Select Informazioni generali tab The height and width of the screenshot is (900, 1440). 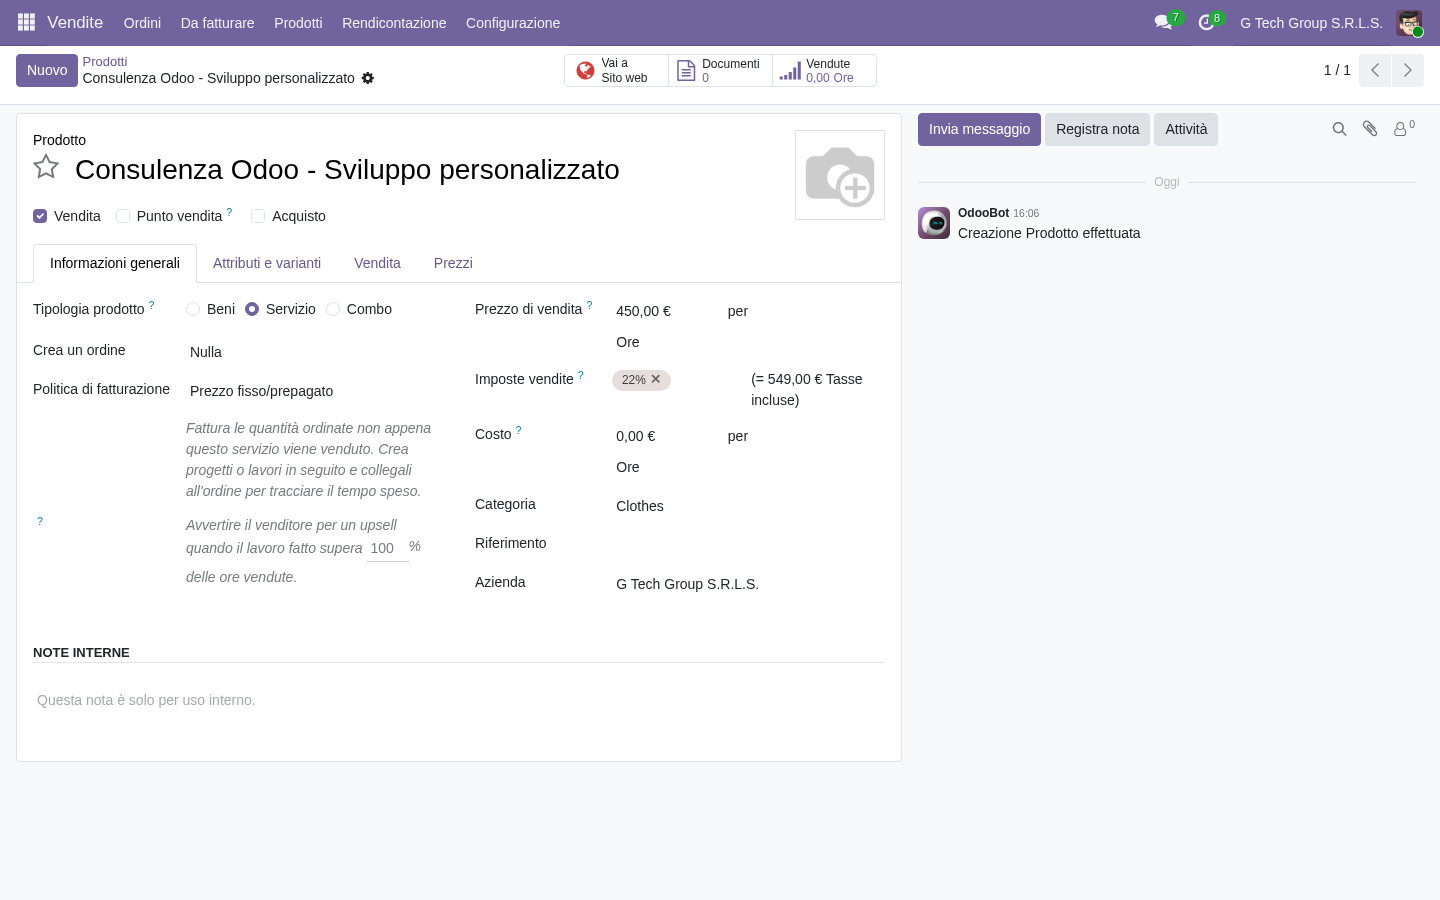click(x=115, y=263)
